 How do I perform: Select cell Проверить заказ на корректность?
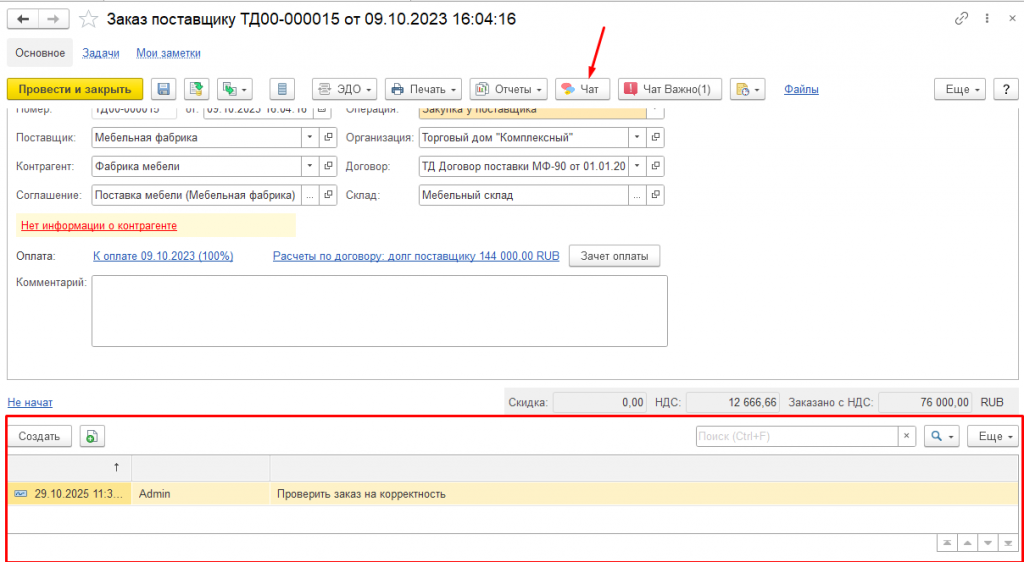click(644, 494)
